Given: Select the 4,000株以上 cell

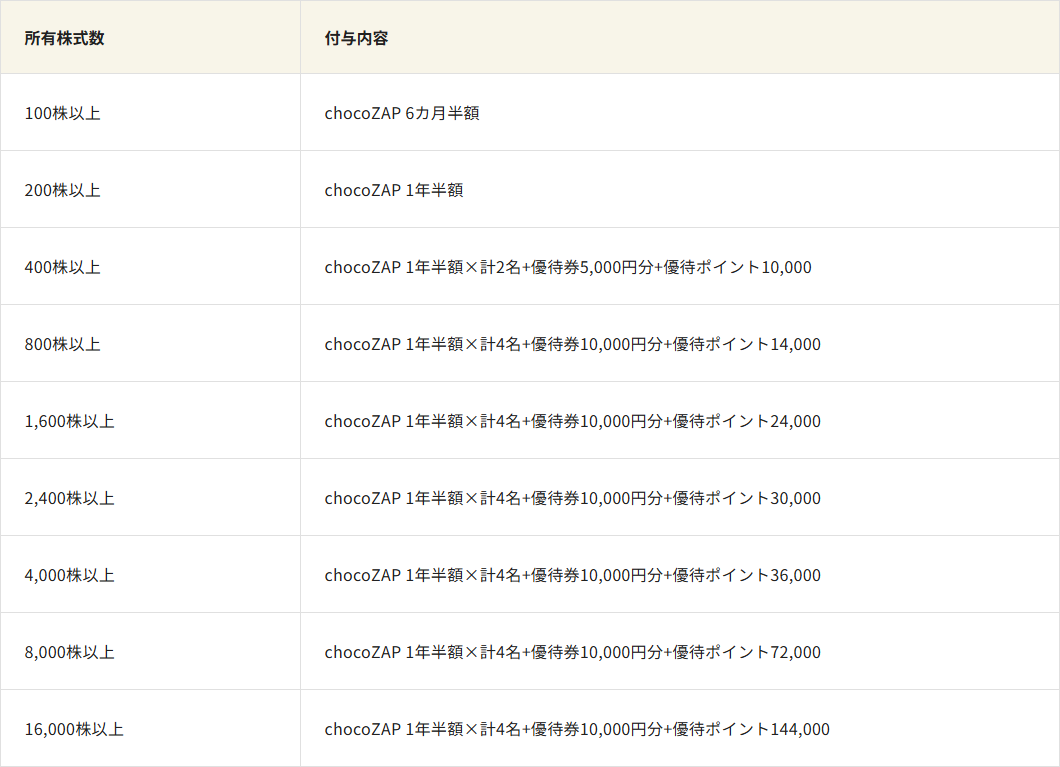Looking at the screenshot, I should [x=69, y=575].
